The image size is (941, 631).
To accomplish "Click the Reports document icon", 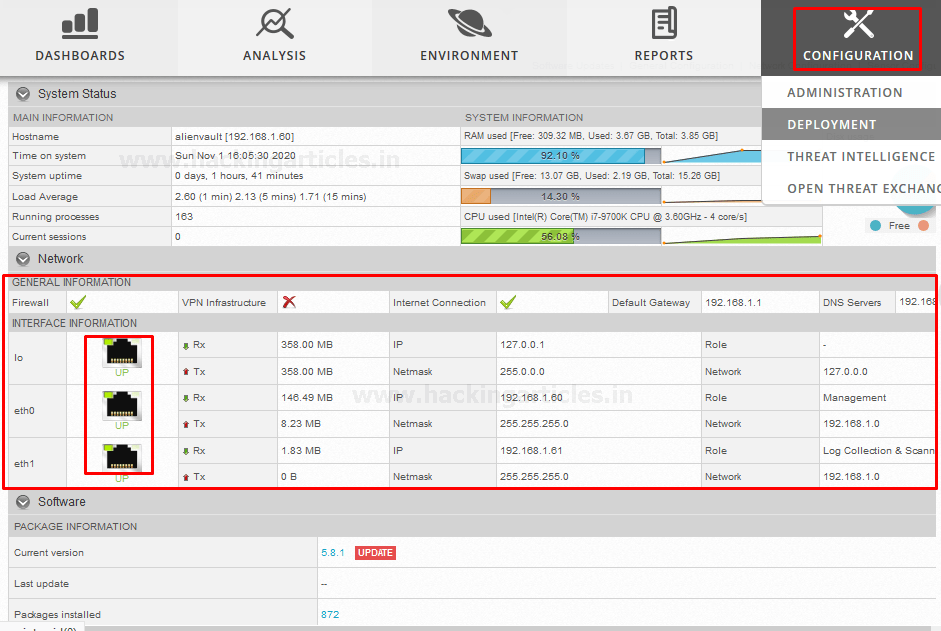I will click(x=663, y=24).
